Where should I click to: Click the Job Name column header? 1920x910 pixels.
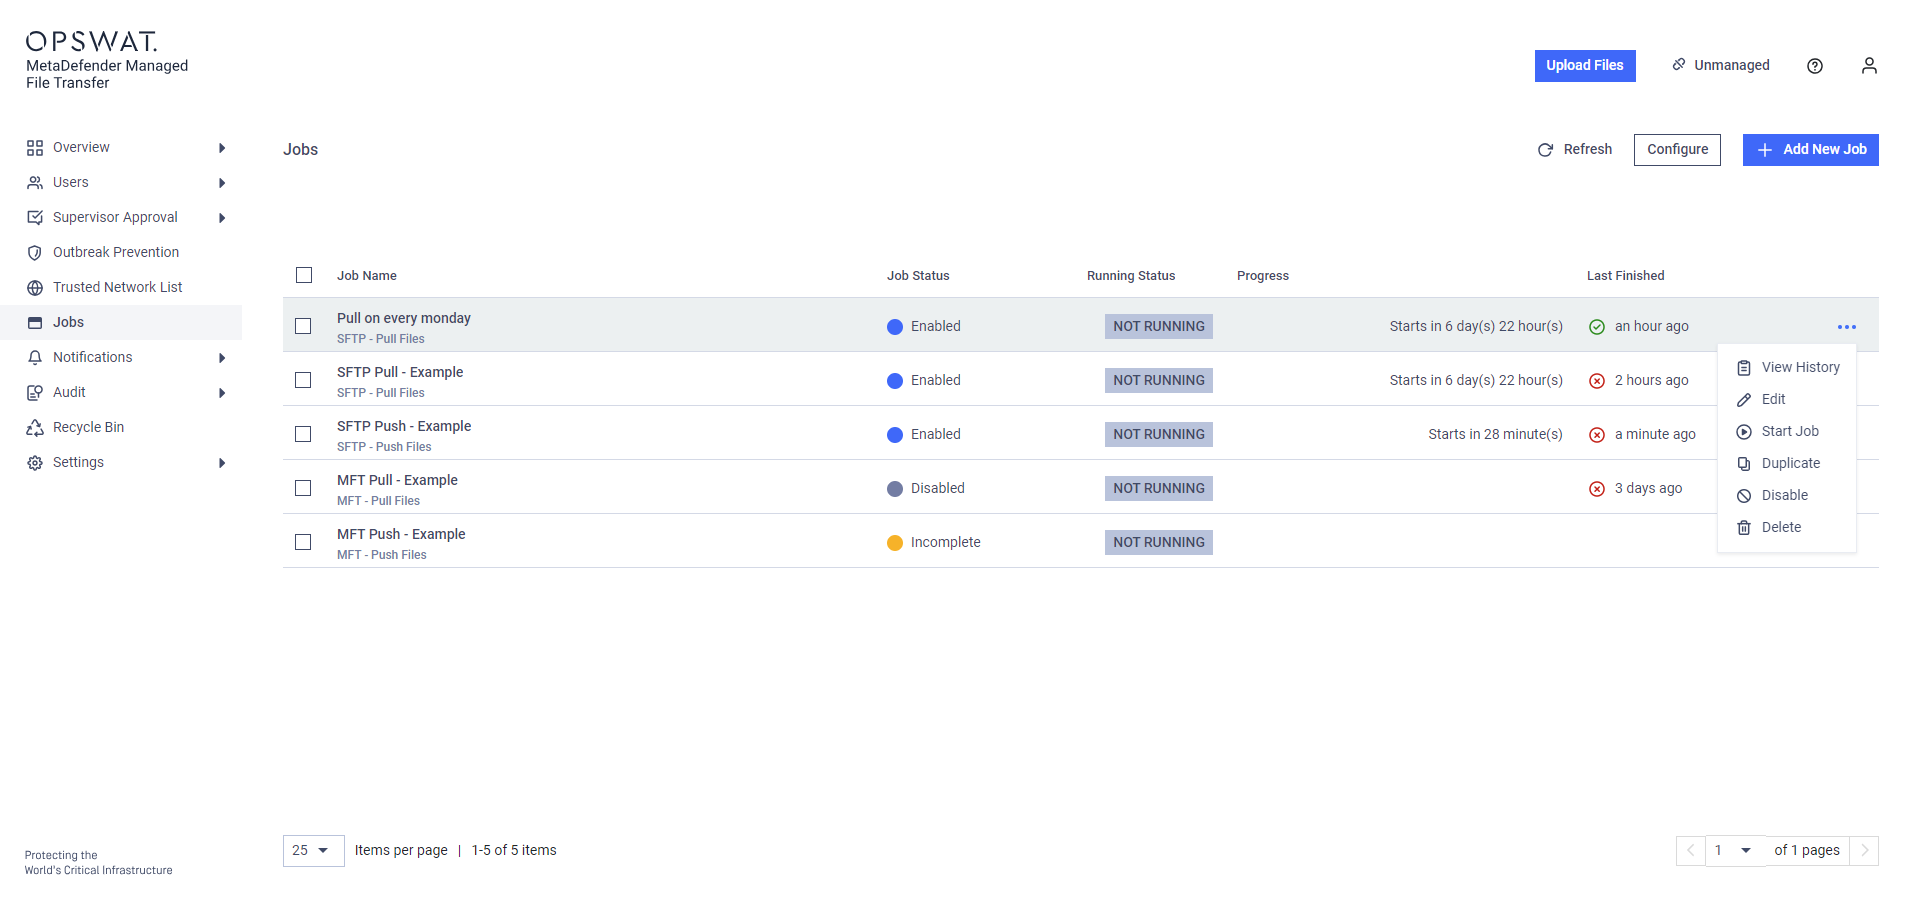click(x=367, y=276)
